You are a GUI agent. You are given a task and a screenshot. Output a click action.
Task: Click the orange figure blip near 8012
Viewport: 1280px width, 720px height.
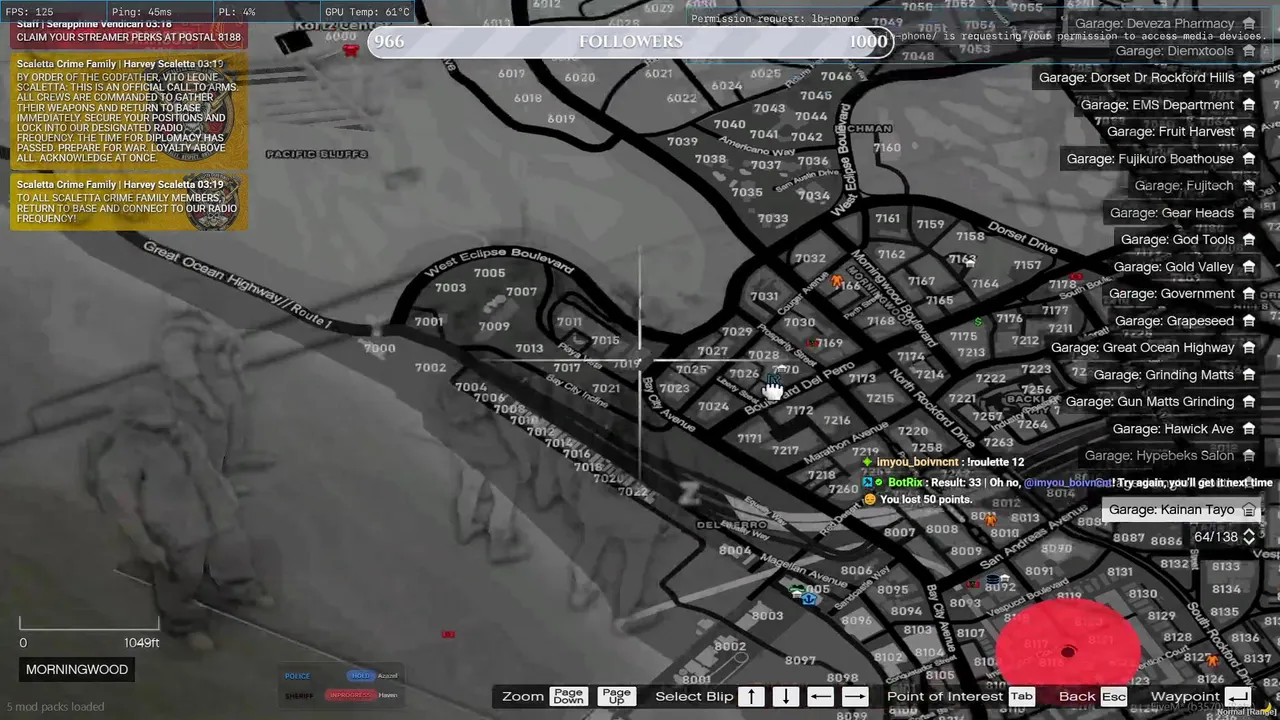click(x=990, y=520)
